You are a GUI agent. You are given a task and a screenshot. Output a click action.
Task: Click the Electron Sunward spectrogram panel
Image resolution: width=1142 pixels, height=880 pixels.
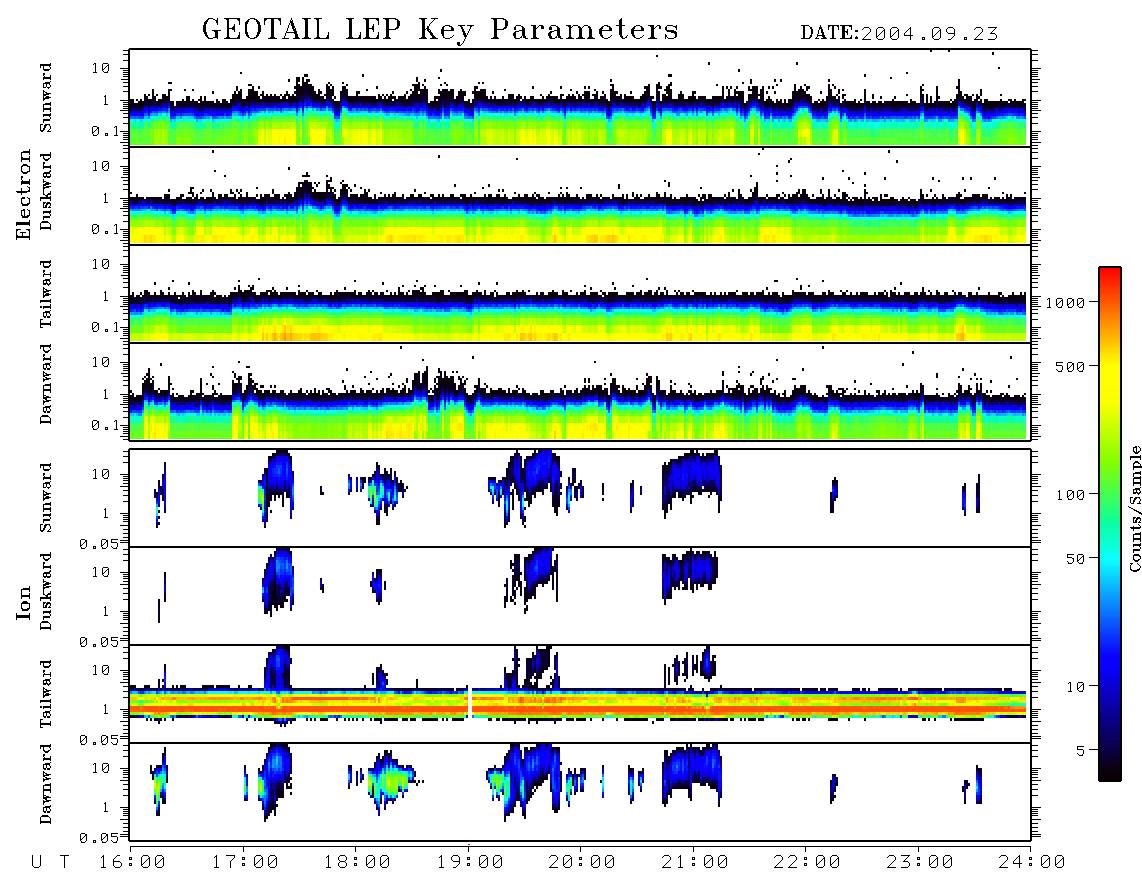[580, 98]
